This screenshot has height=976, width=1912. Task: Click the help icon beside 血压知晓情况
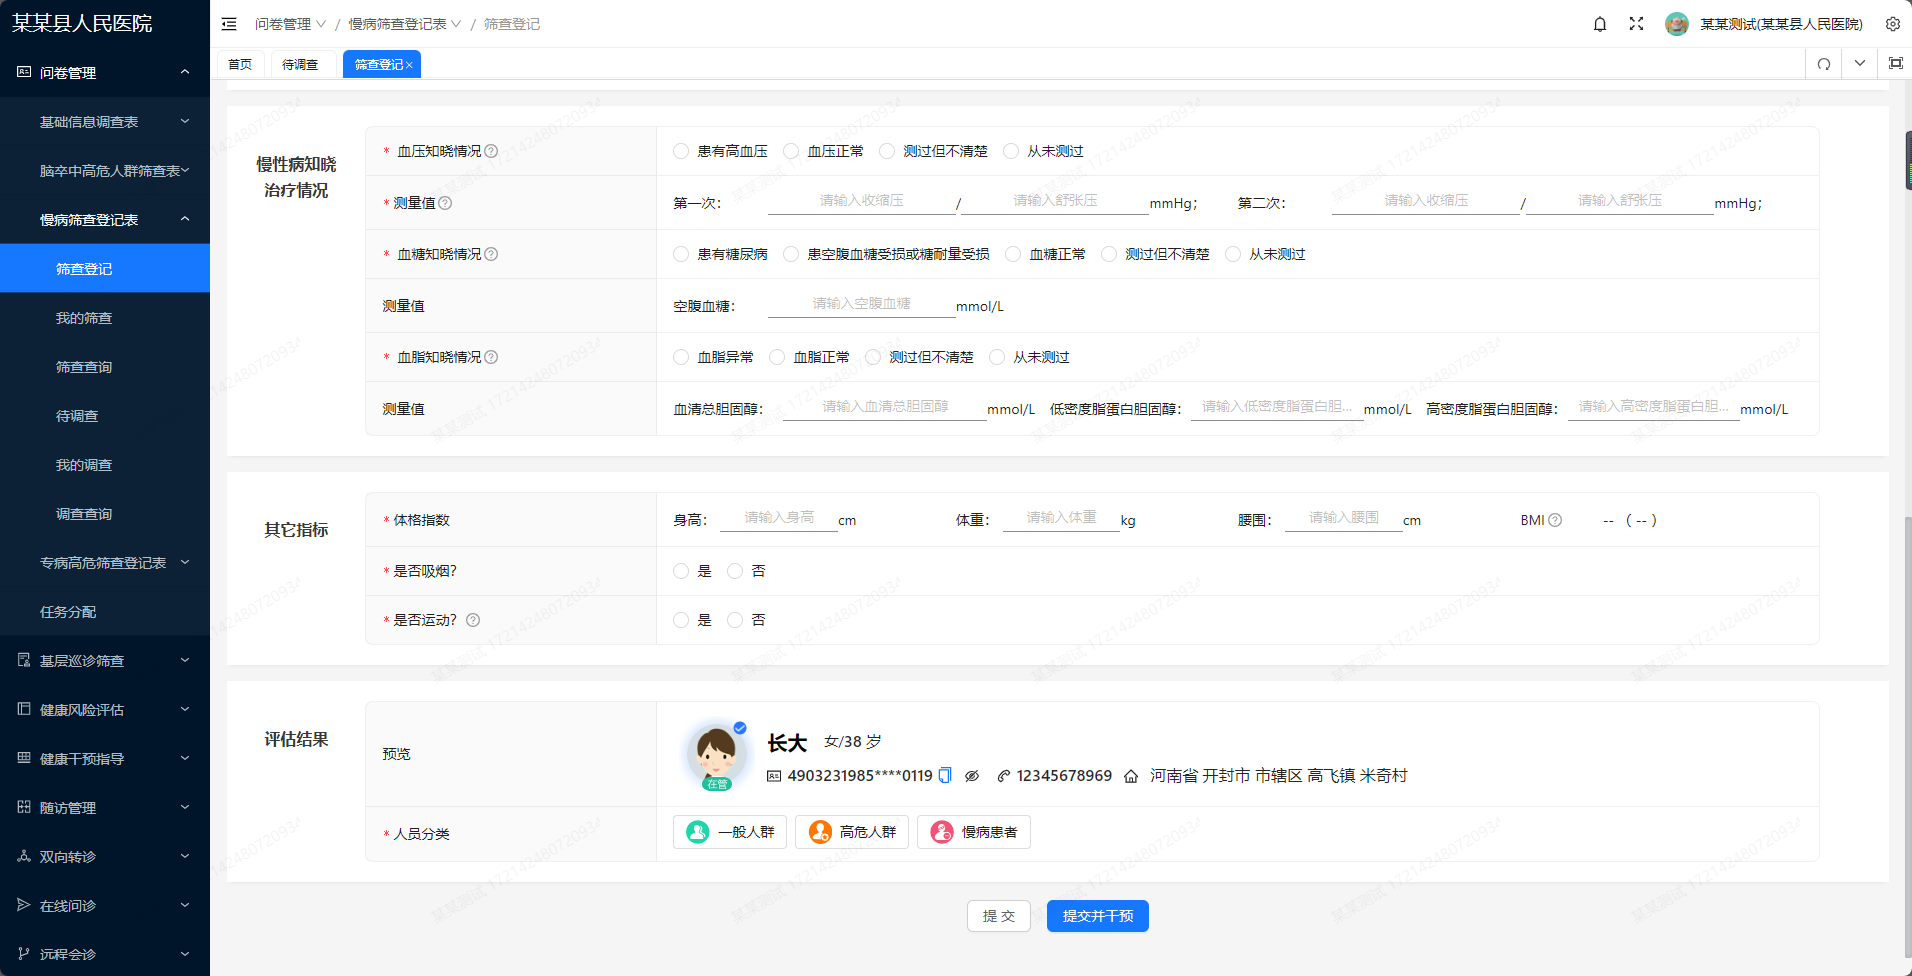pyautogui.click(x=491, y=151)
